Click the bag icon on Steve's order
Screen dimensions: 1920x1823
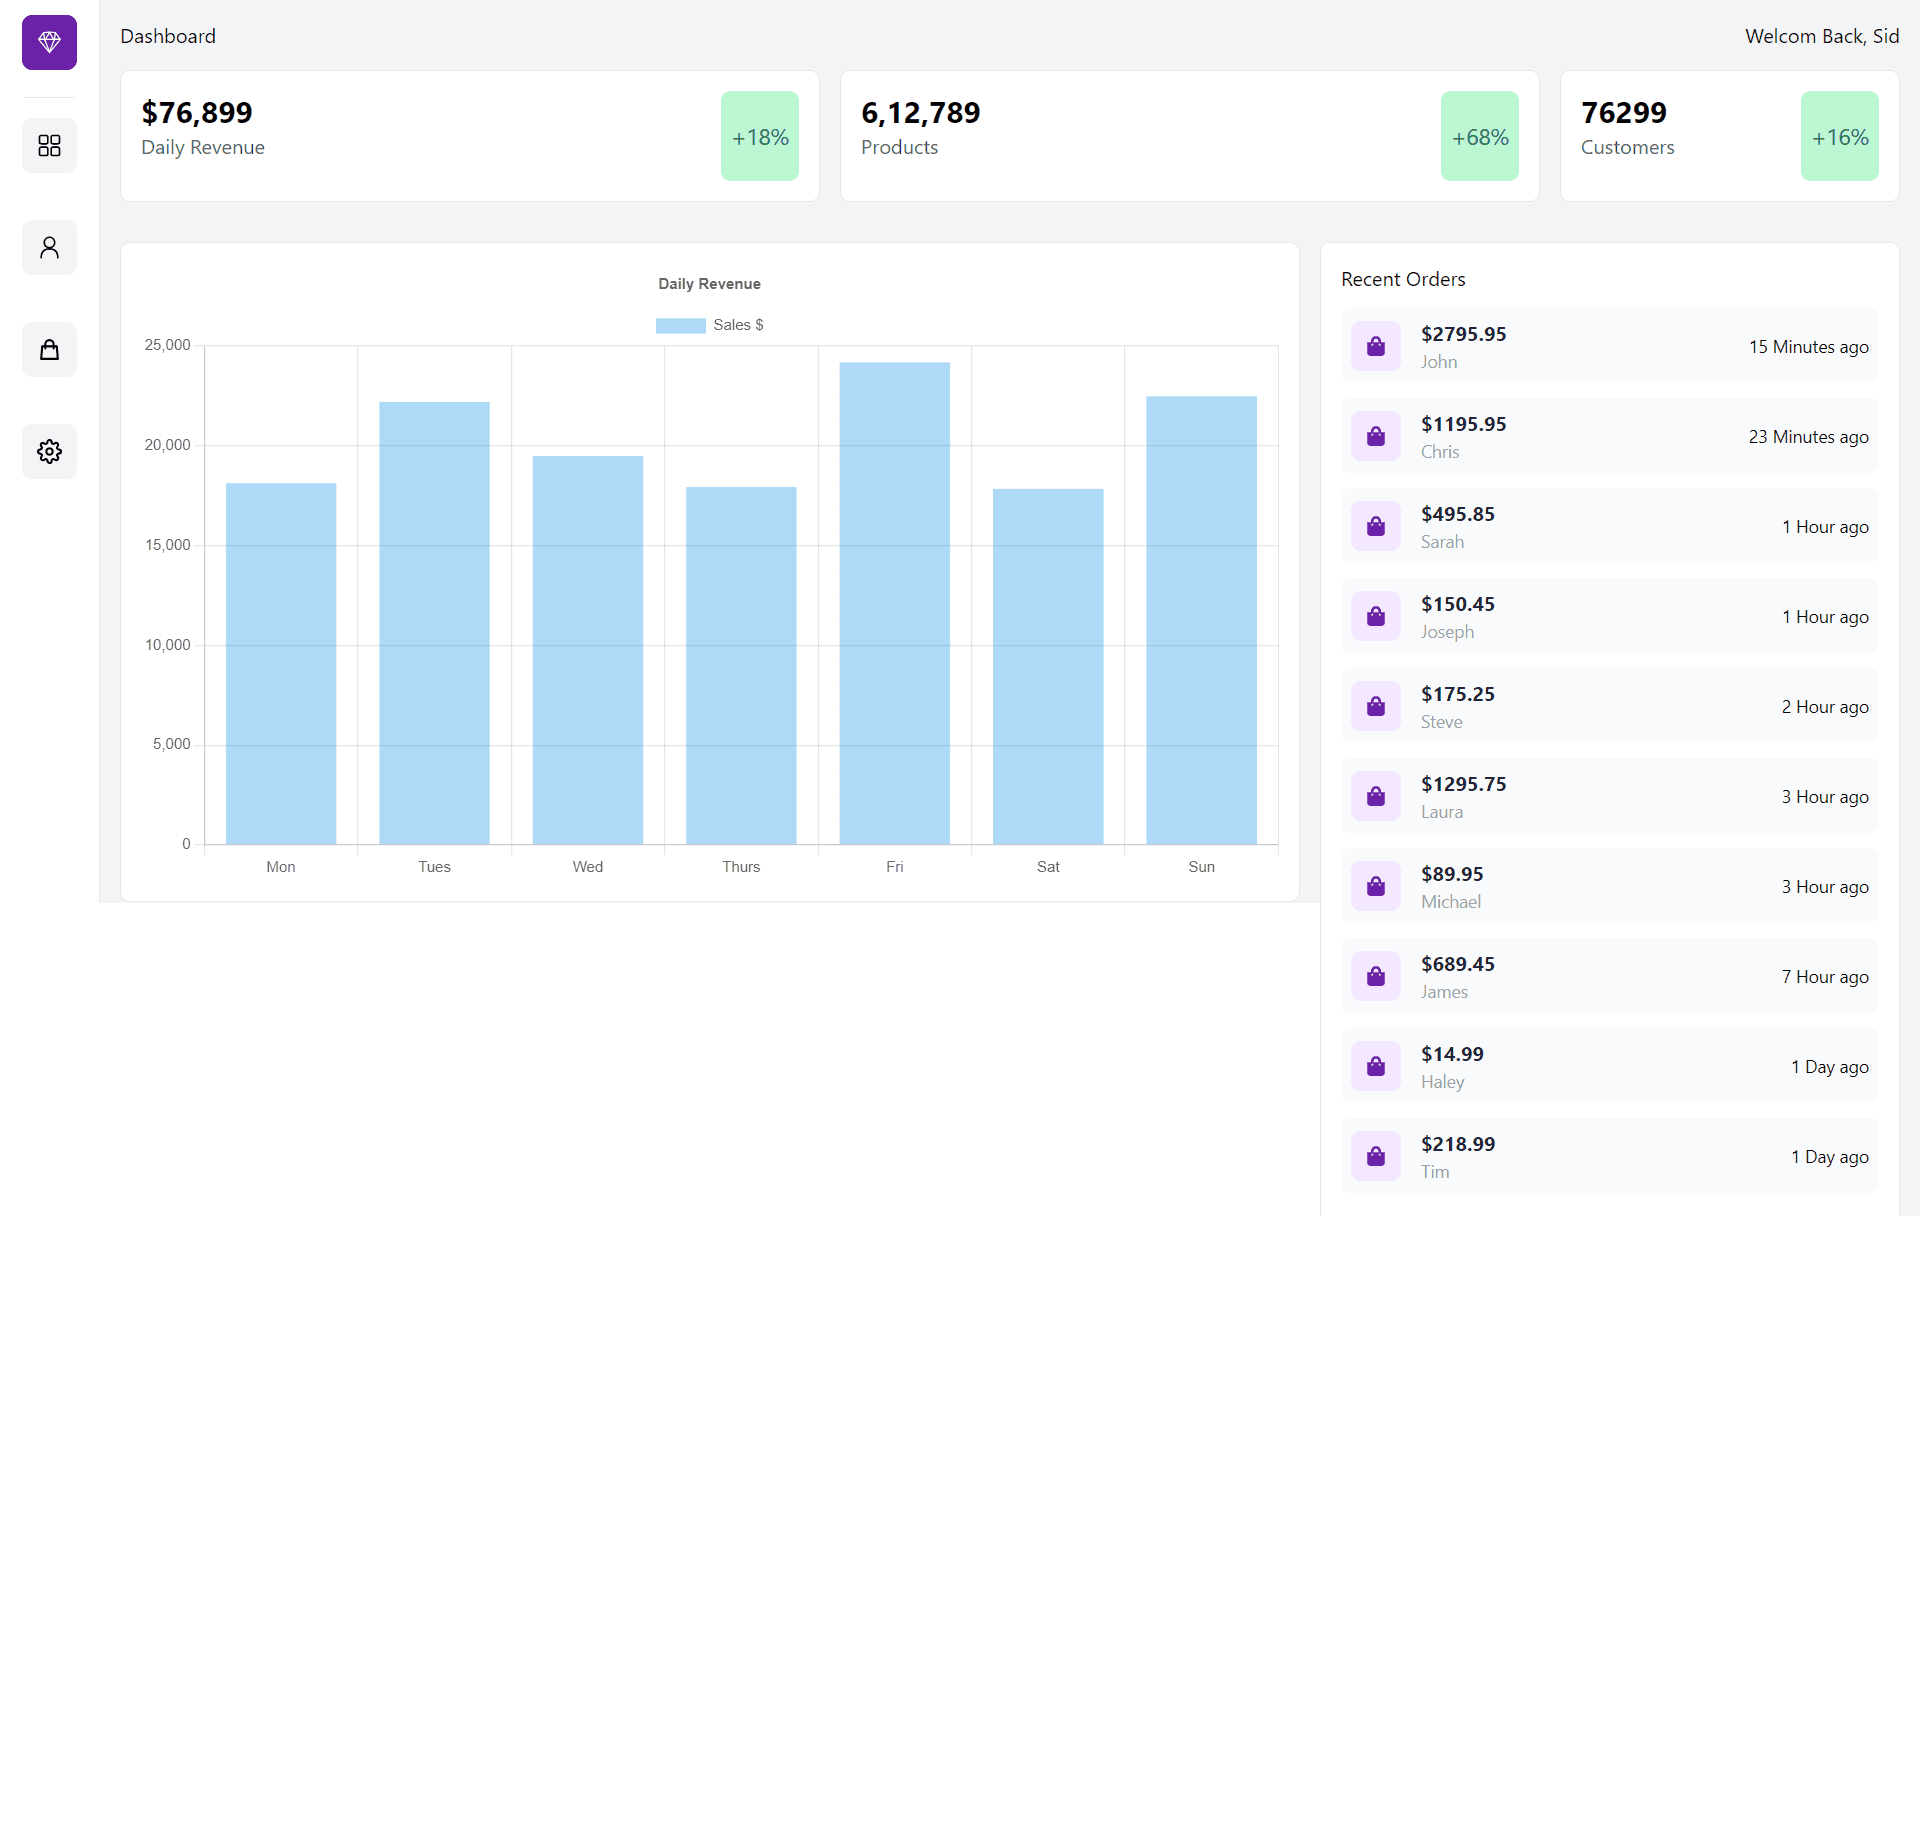(x=1376, y=706)
